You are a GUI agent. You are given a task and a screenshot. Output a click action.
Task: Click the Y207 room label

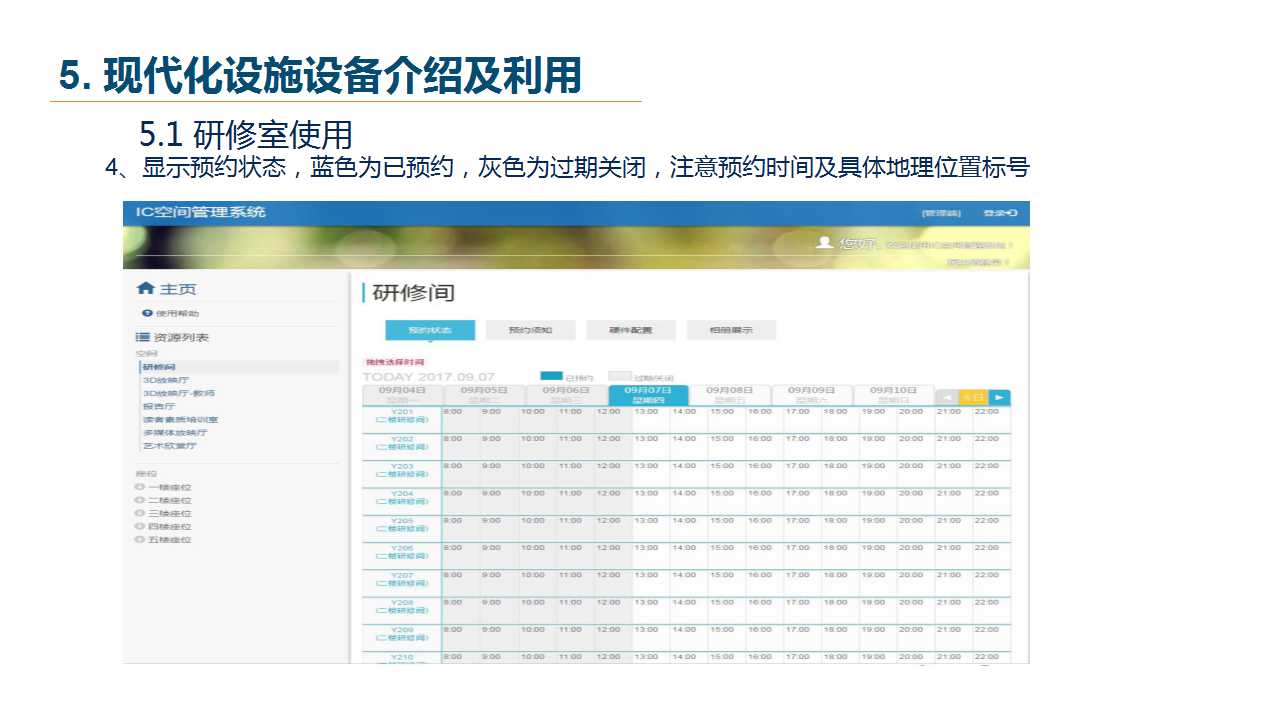402,578
